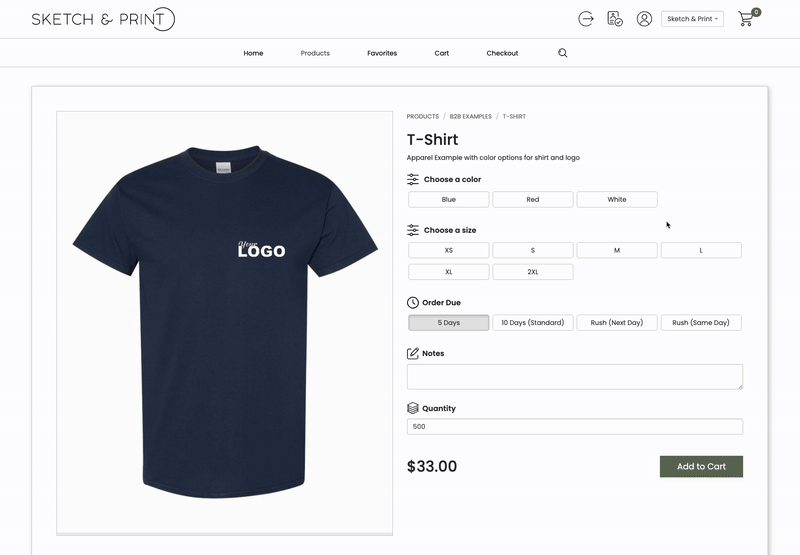Click into the Quantity input field

(574, 427)
